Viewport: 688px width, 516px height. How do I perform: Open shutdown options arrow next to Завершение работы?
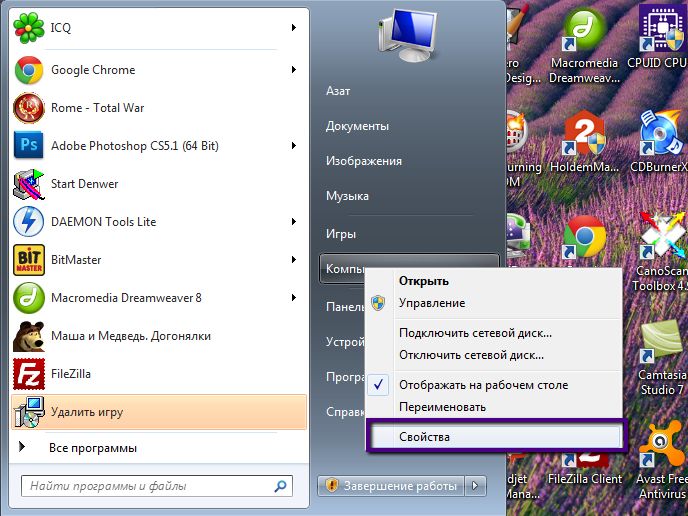point(477,486)
